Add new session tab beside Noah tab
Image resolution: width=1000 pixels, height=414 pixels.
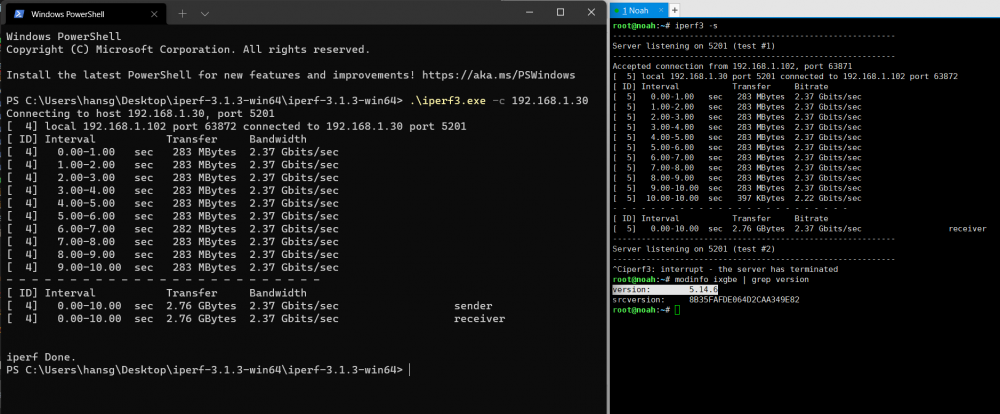[674, 10]
